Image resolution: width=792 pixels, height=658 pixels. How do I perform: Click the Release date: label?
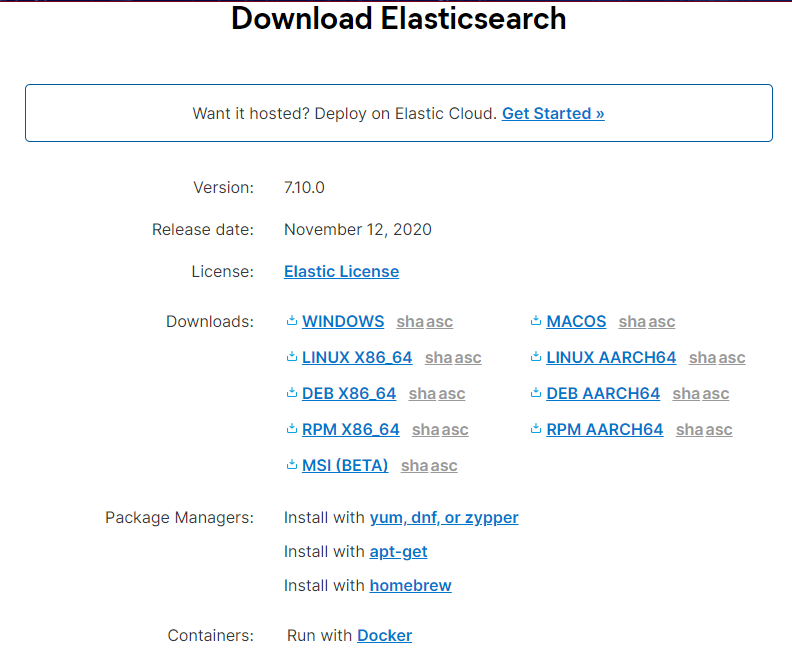[x=203, y=230]
